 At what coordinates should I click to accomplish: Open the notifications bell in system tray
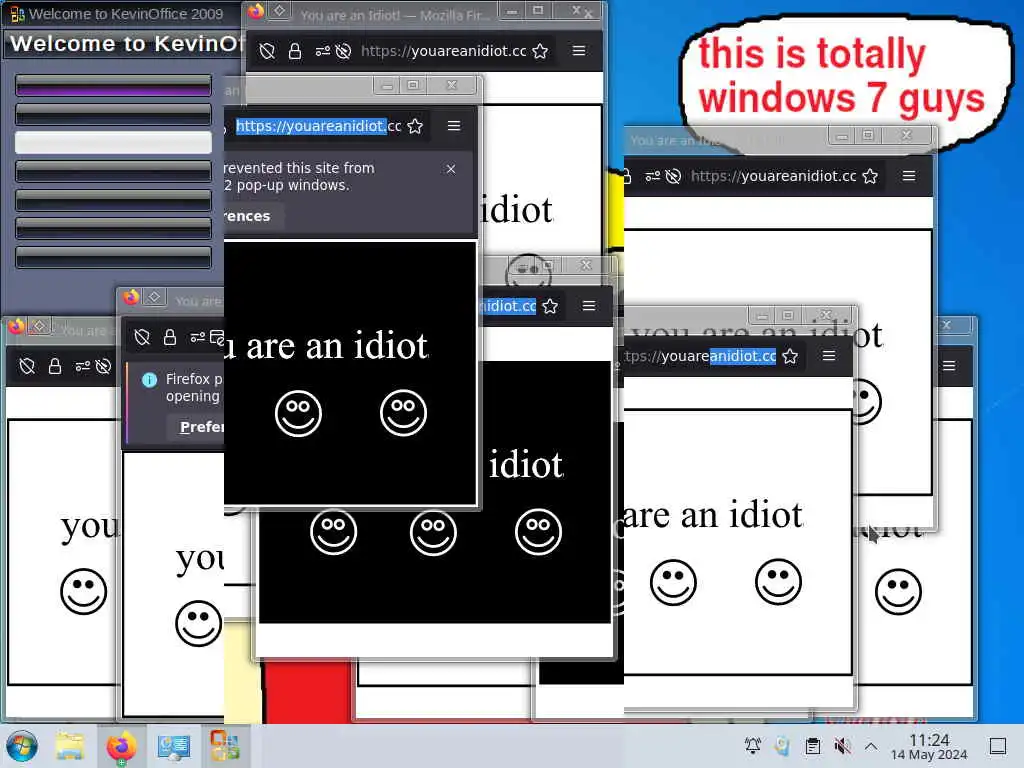coord(752,746)
